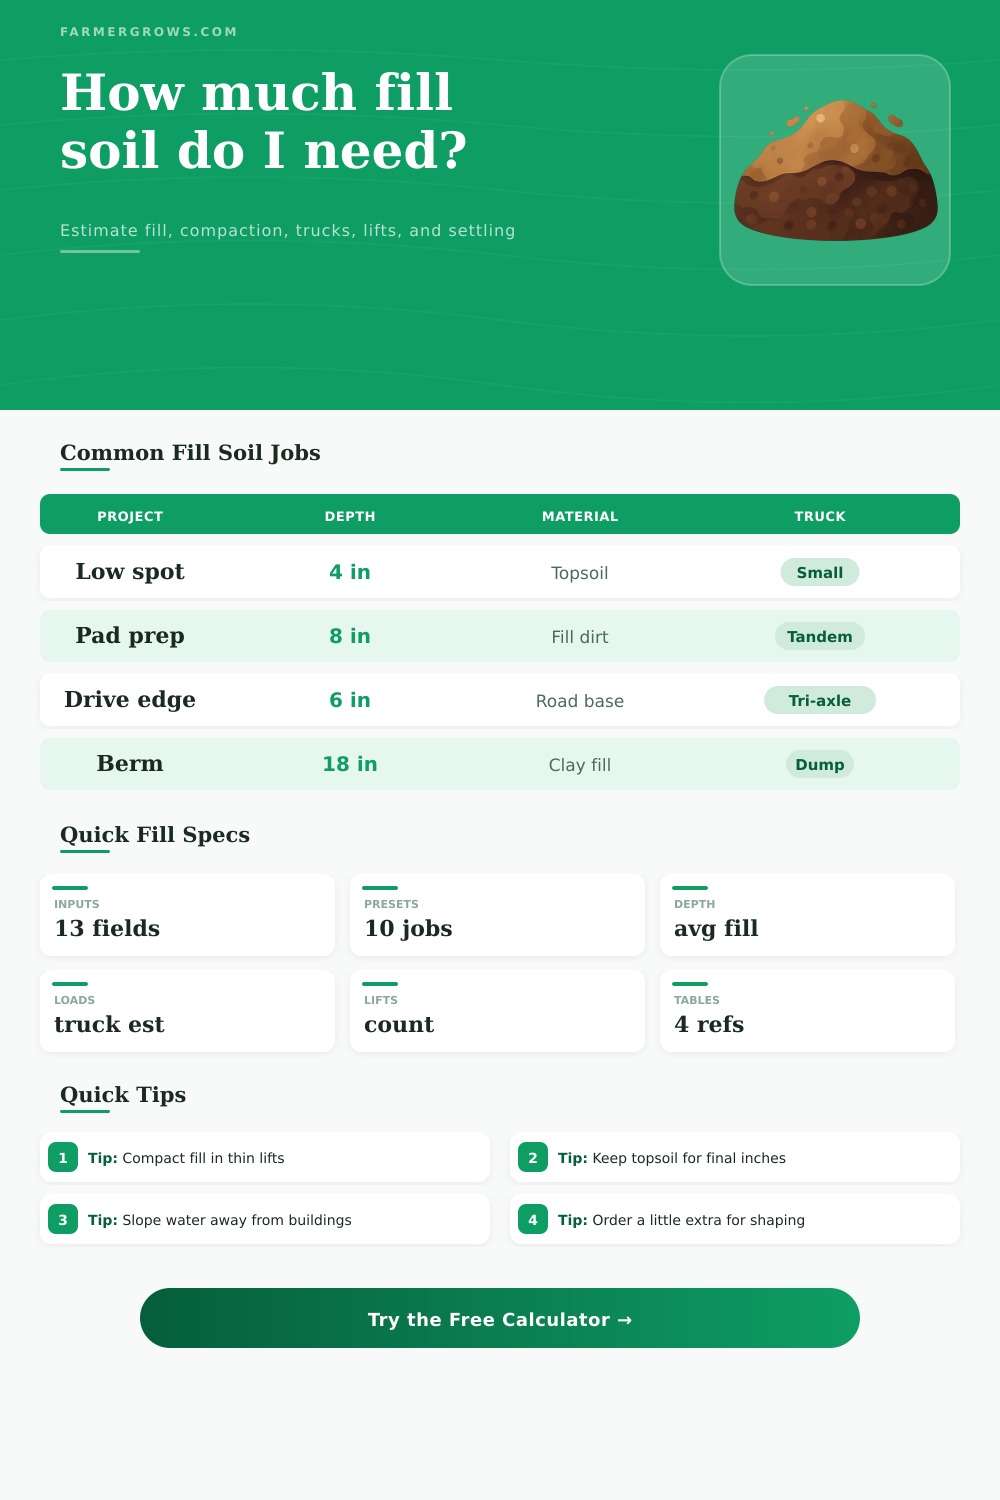Click the Quick Tips heading
The height and width of the screenshot is (1500, 1000).
123,1095
